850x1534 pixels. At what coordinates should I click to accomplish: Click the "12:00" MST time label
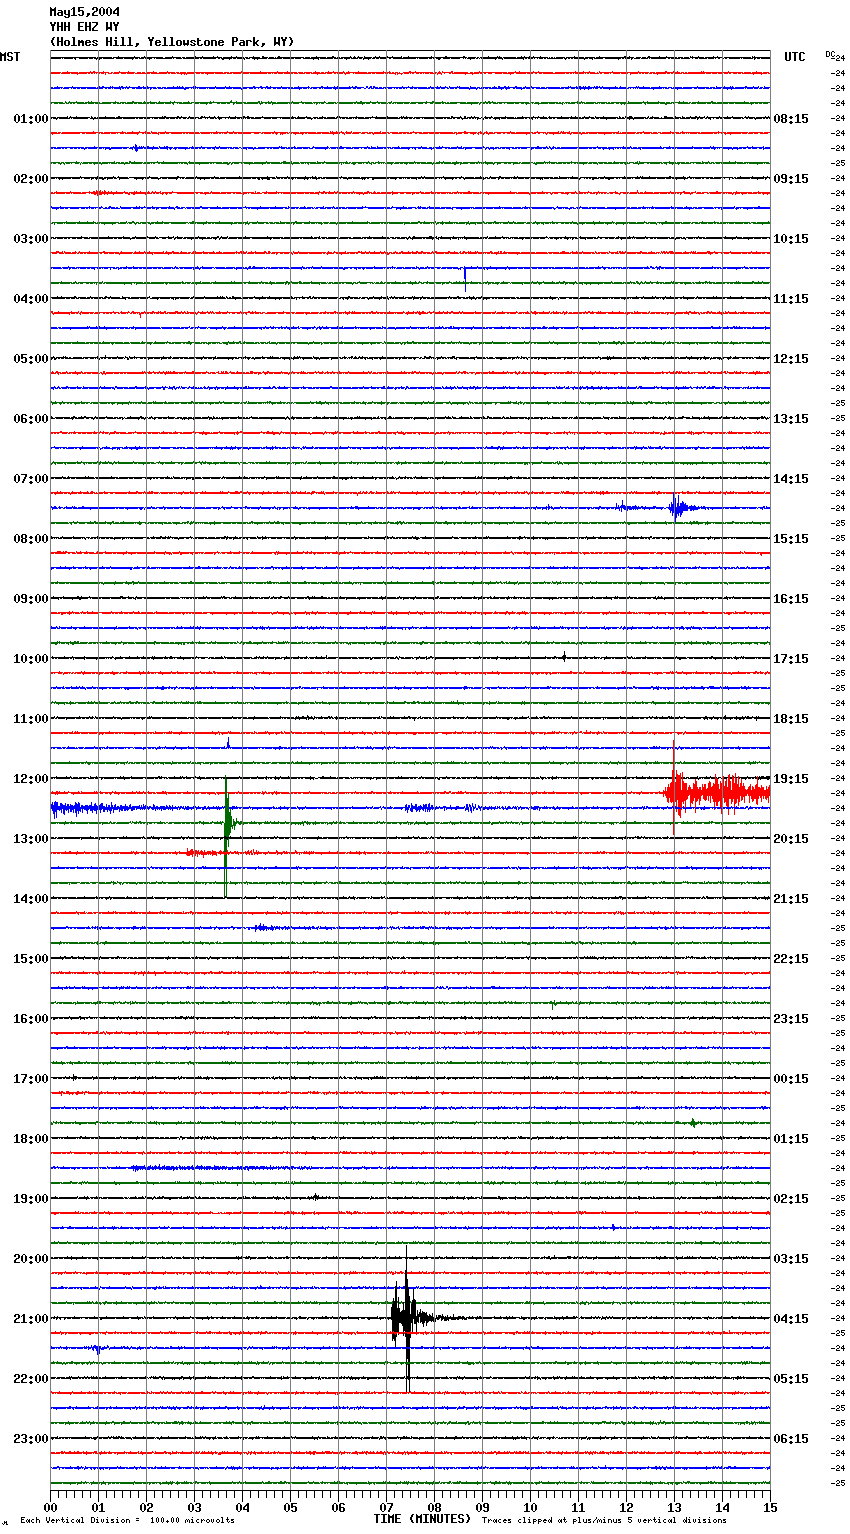coord(31,779)
